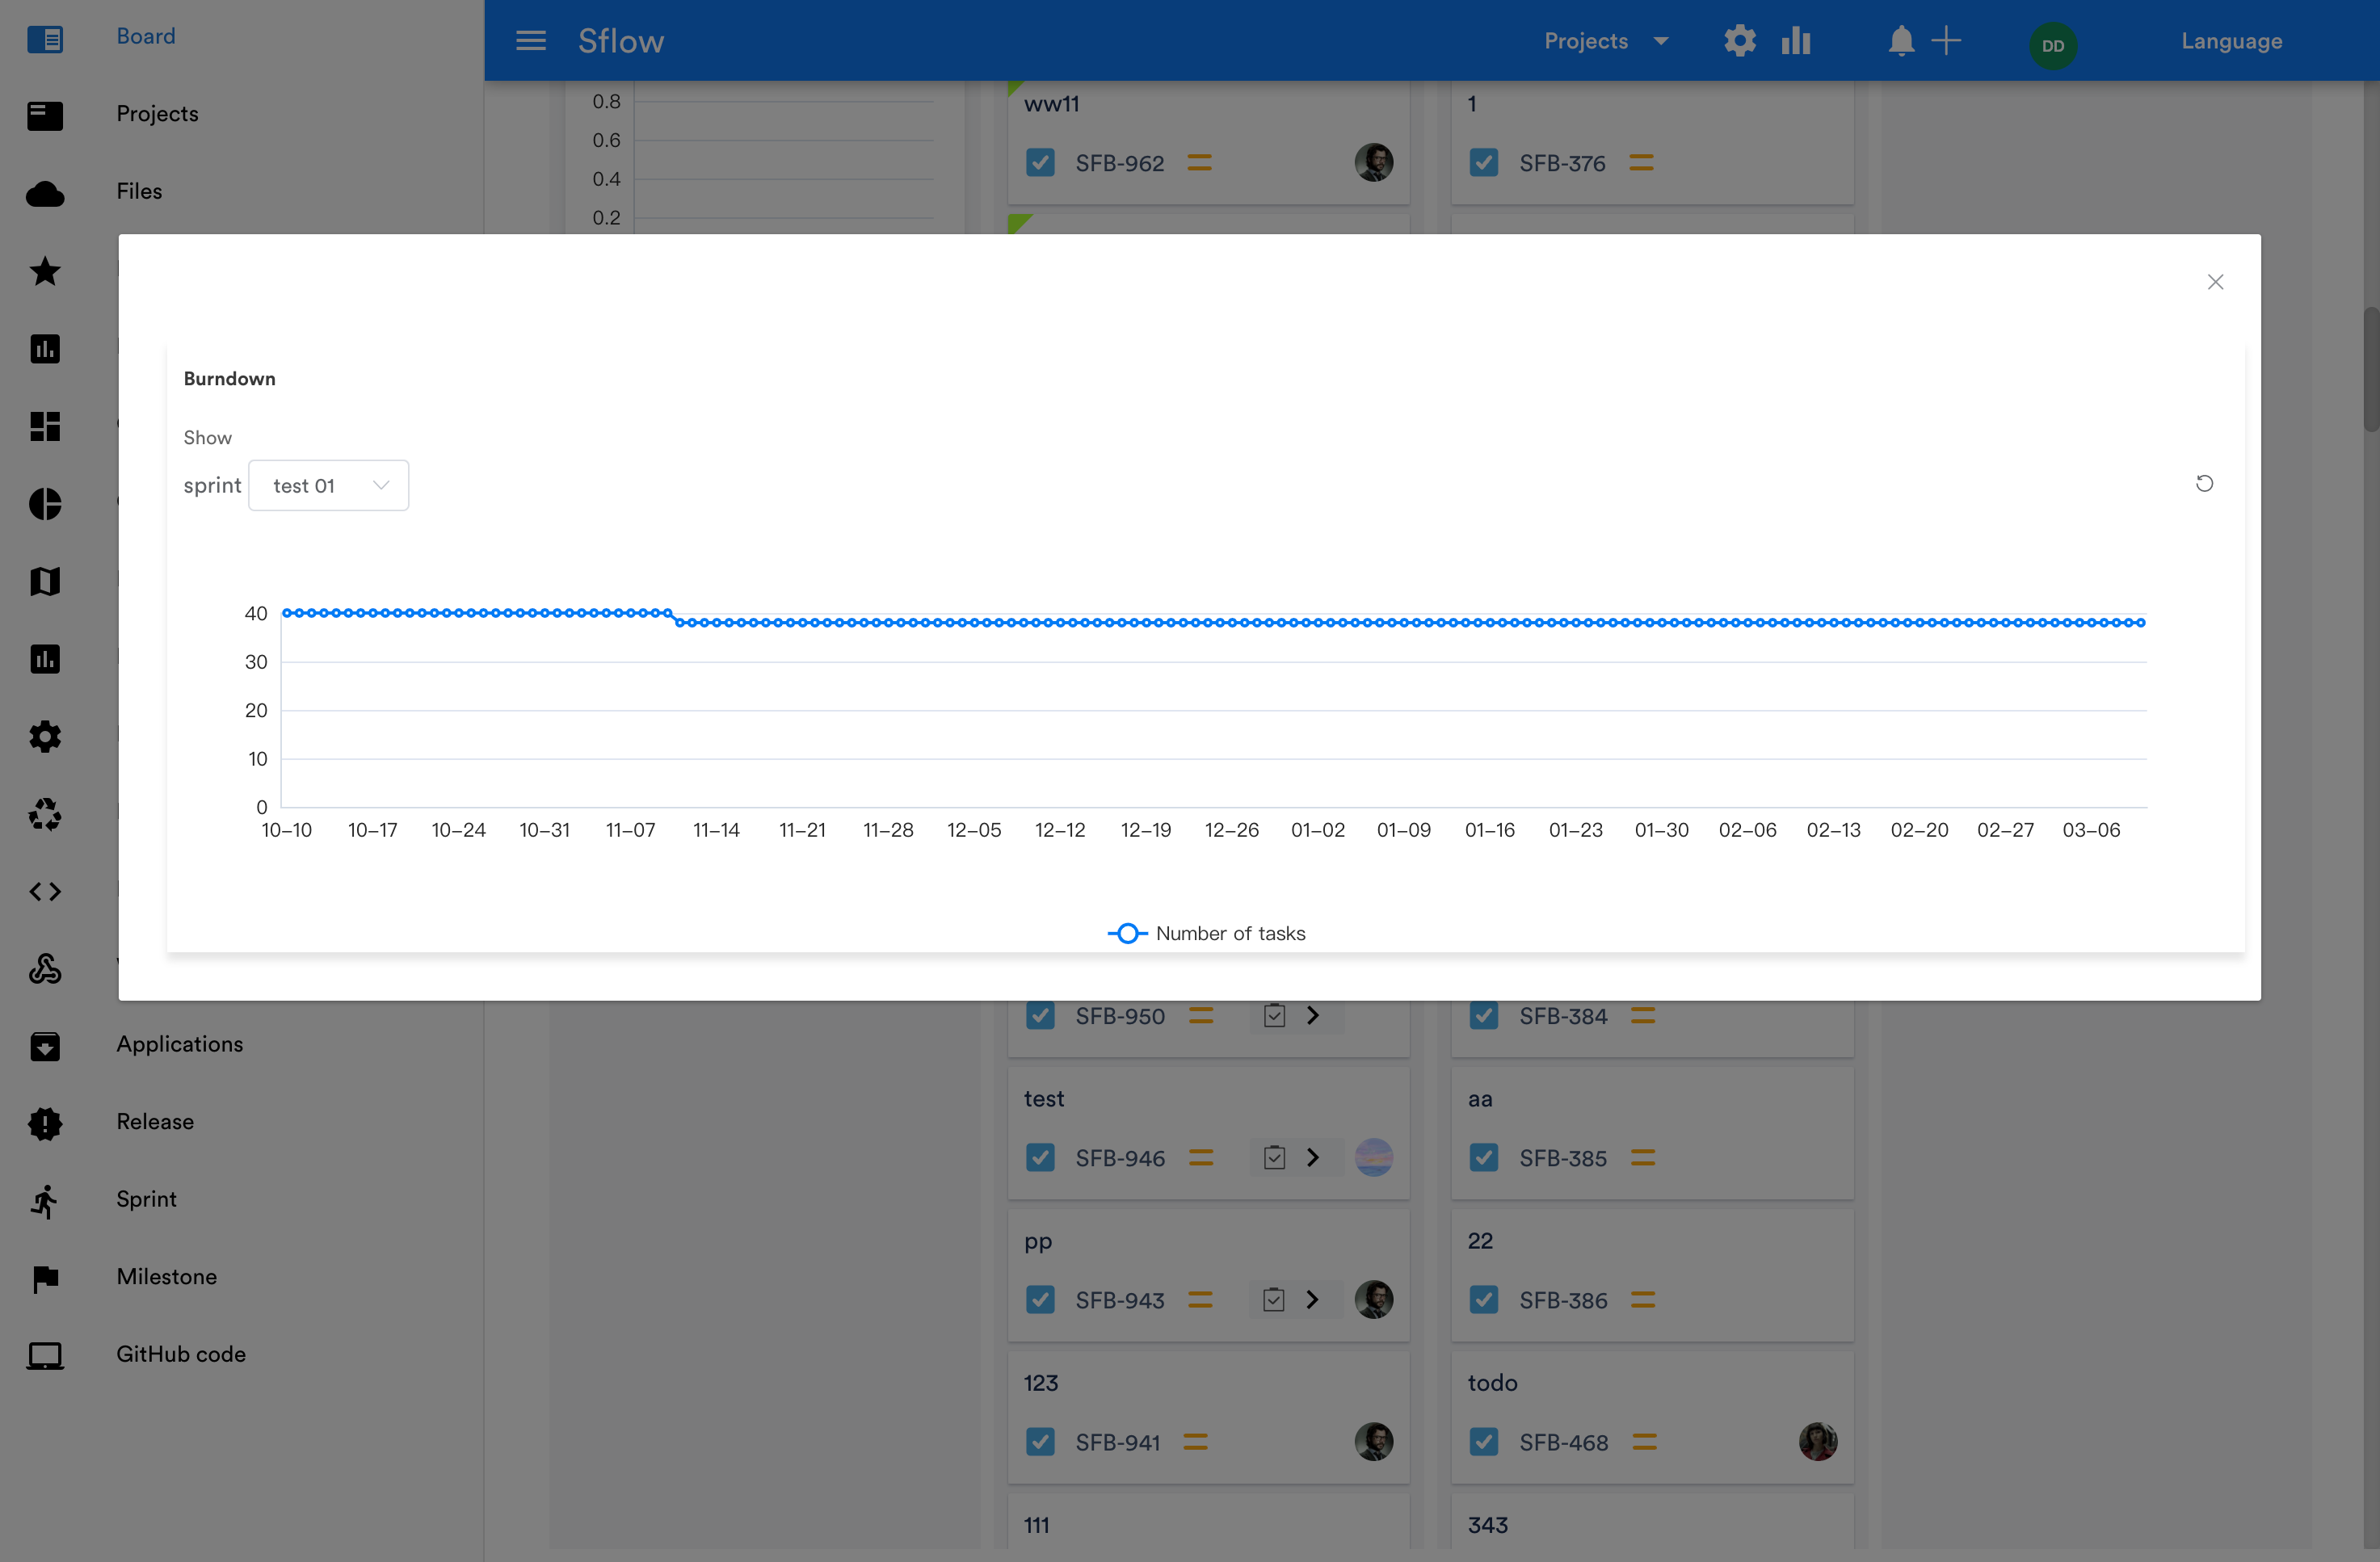Click the Number of tasks legend

point(1207,932)
